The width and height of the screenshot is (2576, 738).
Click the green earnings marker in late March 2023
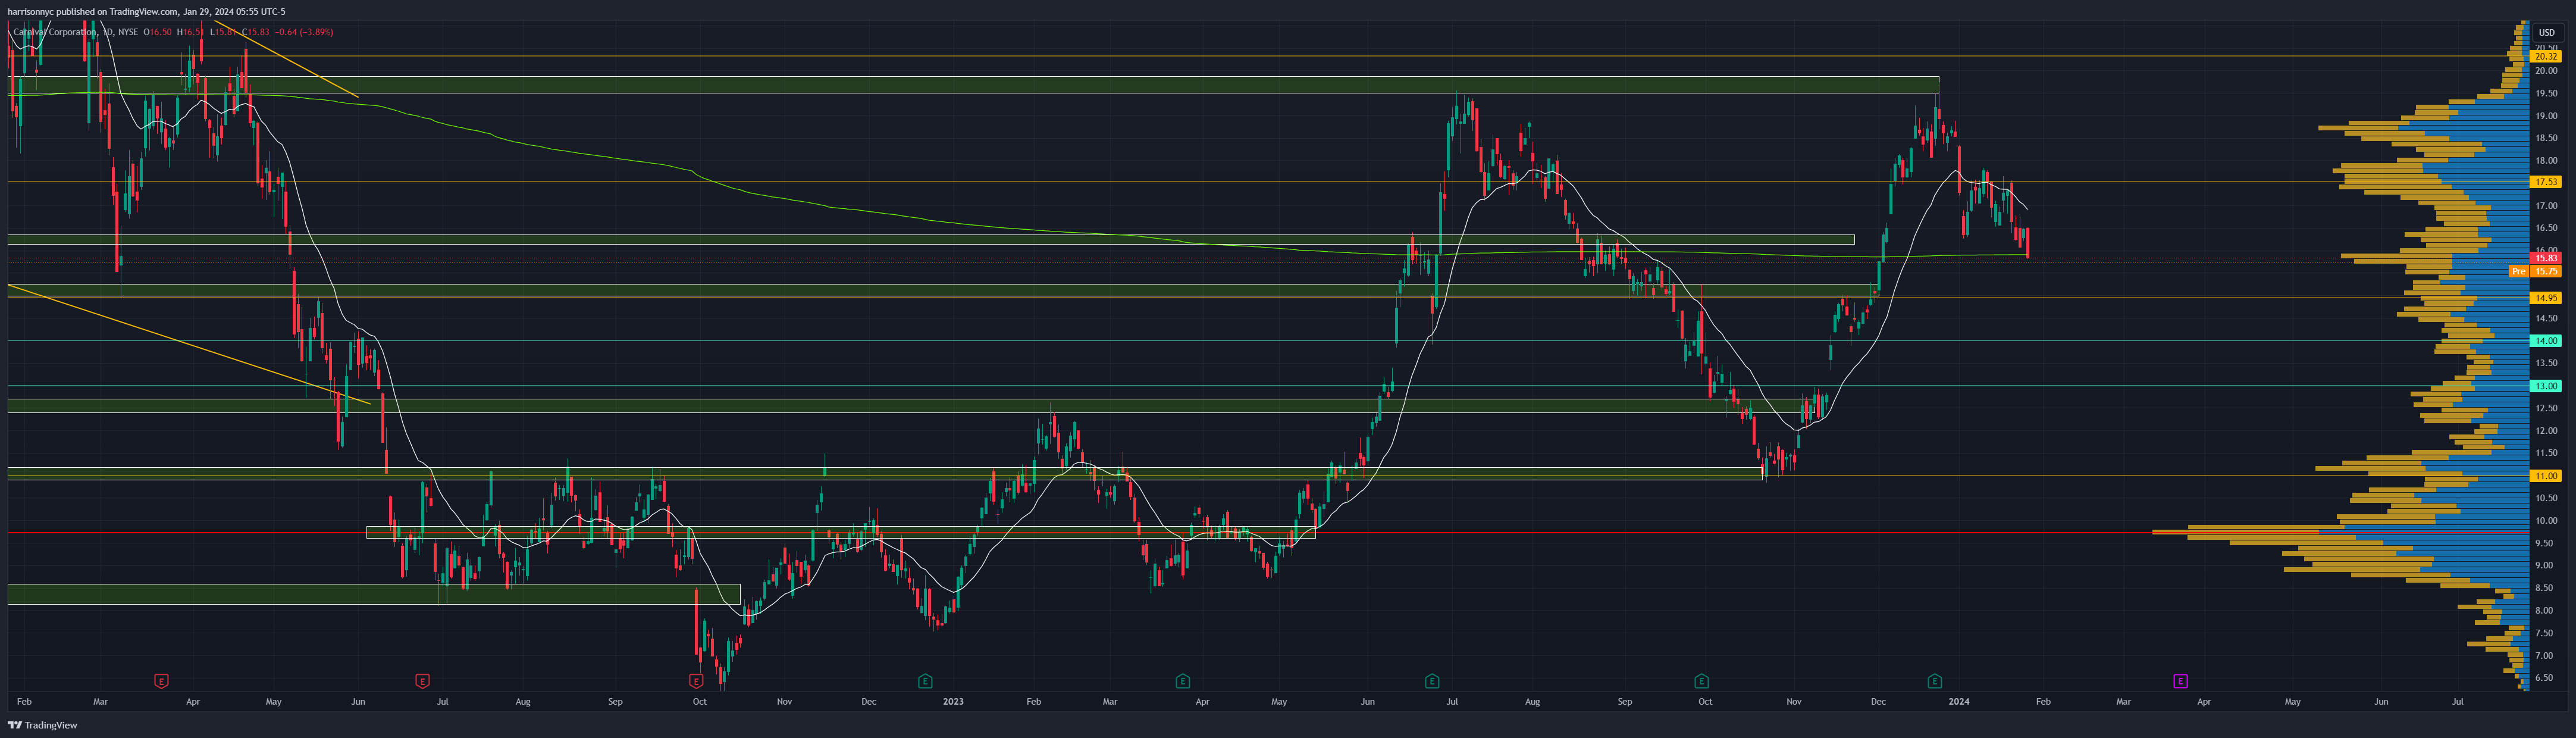(x=1182, y=681)
